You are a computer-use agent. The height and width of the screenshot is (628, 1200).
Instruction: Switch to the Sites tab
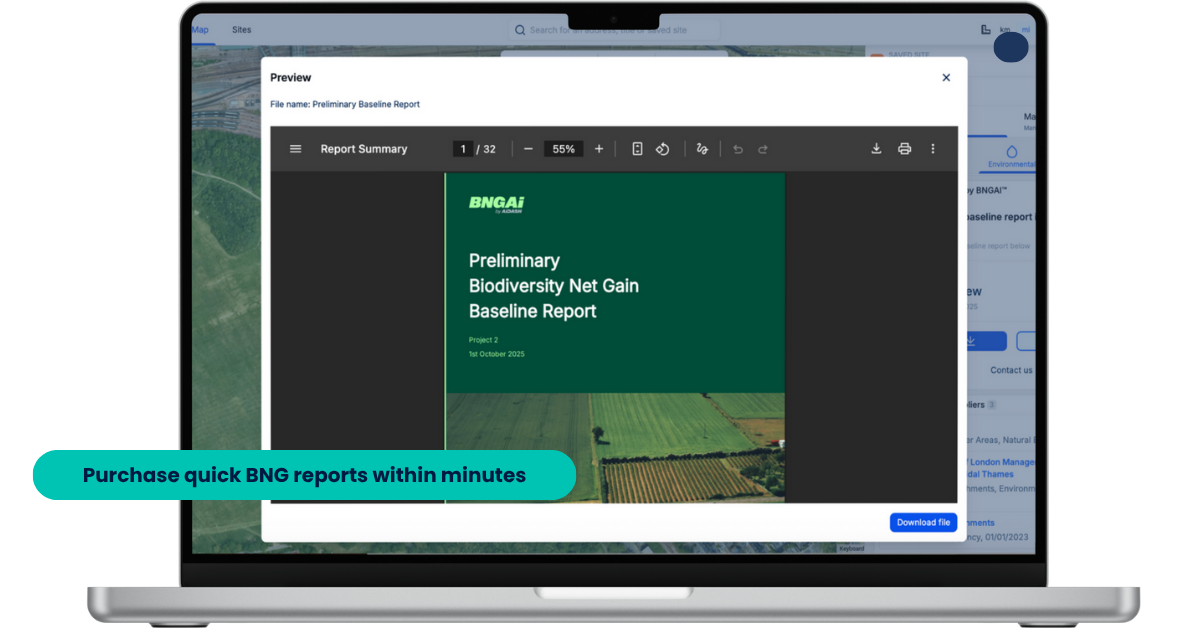click(242, 30)
